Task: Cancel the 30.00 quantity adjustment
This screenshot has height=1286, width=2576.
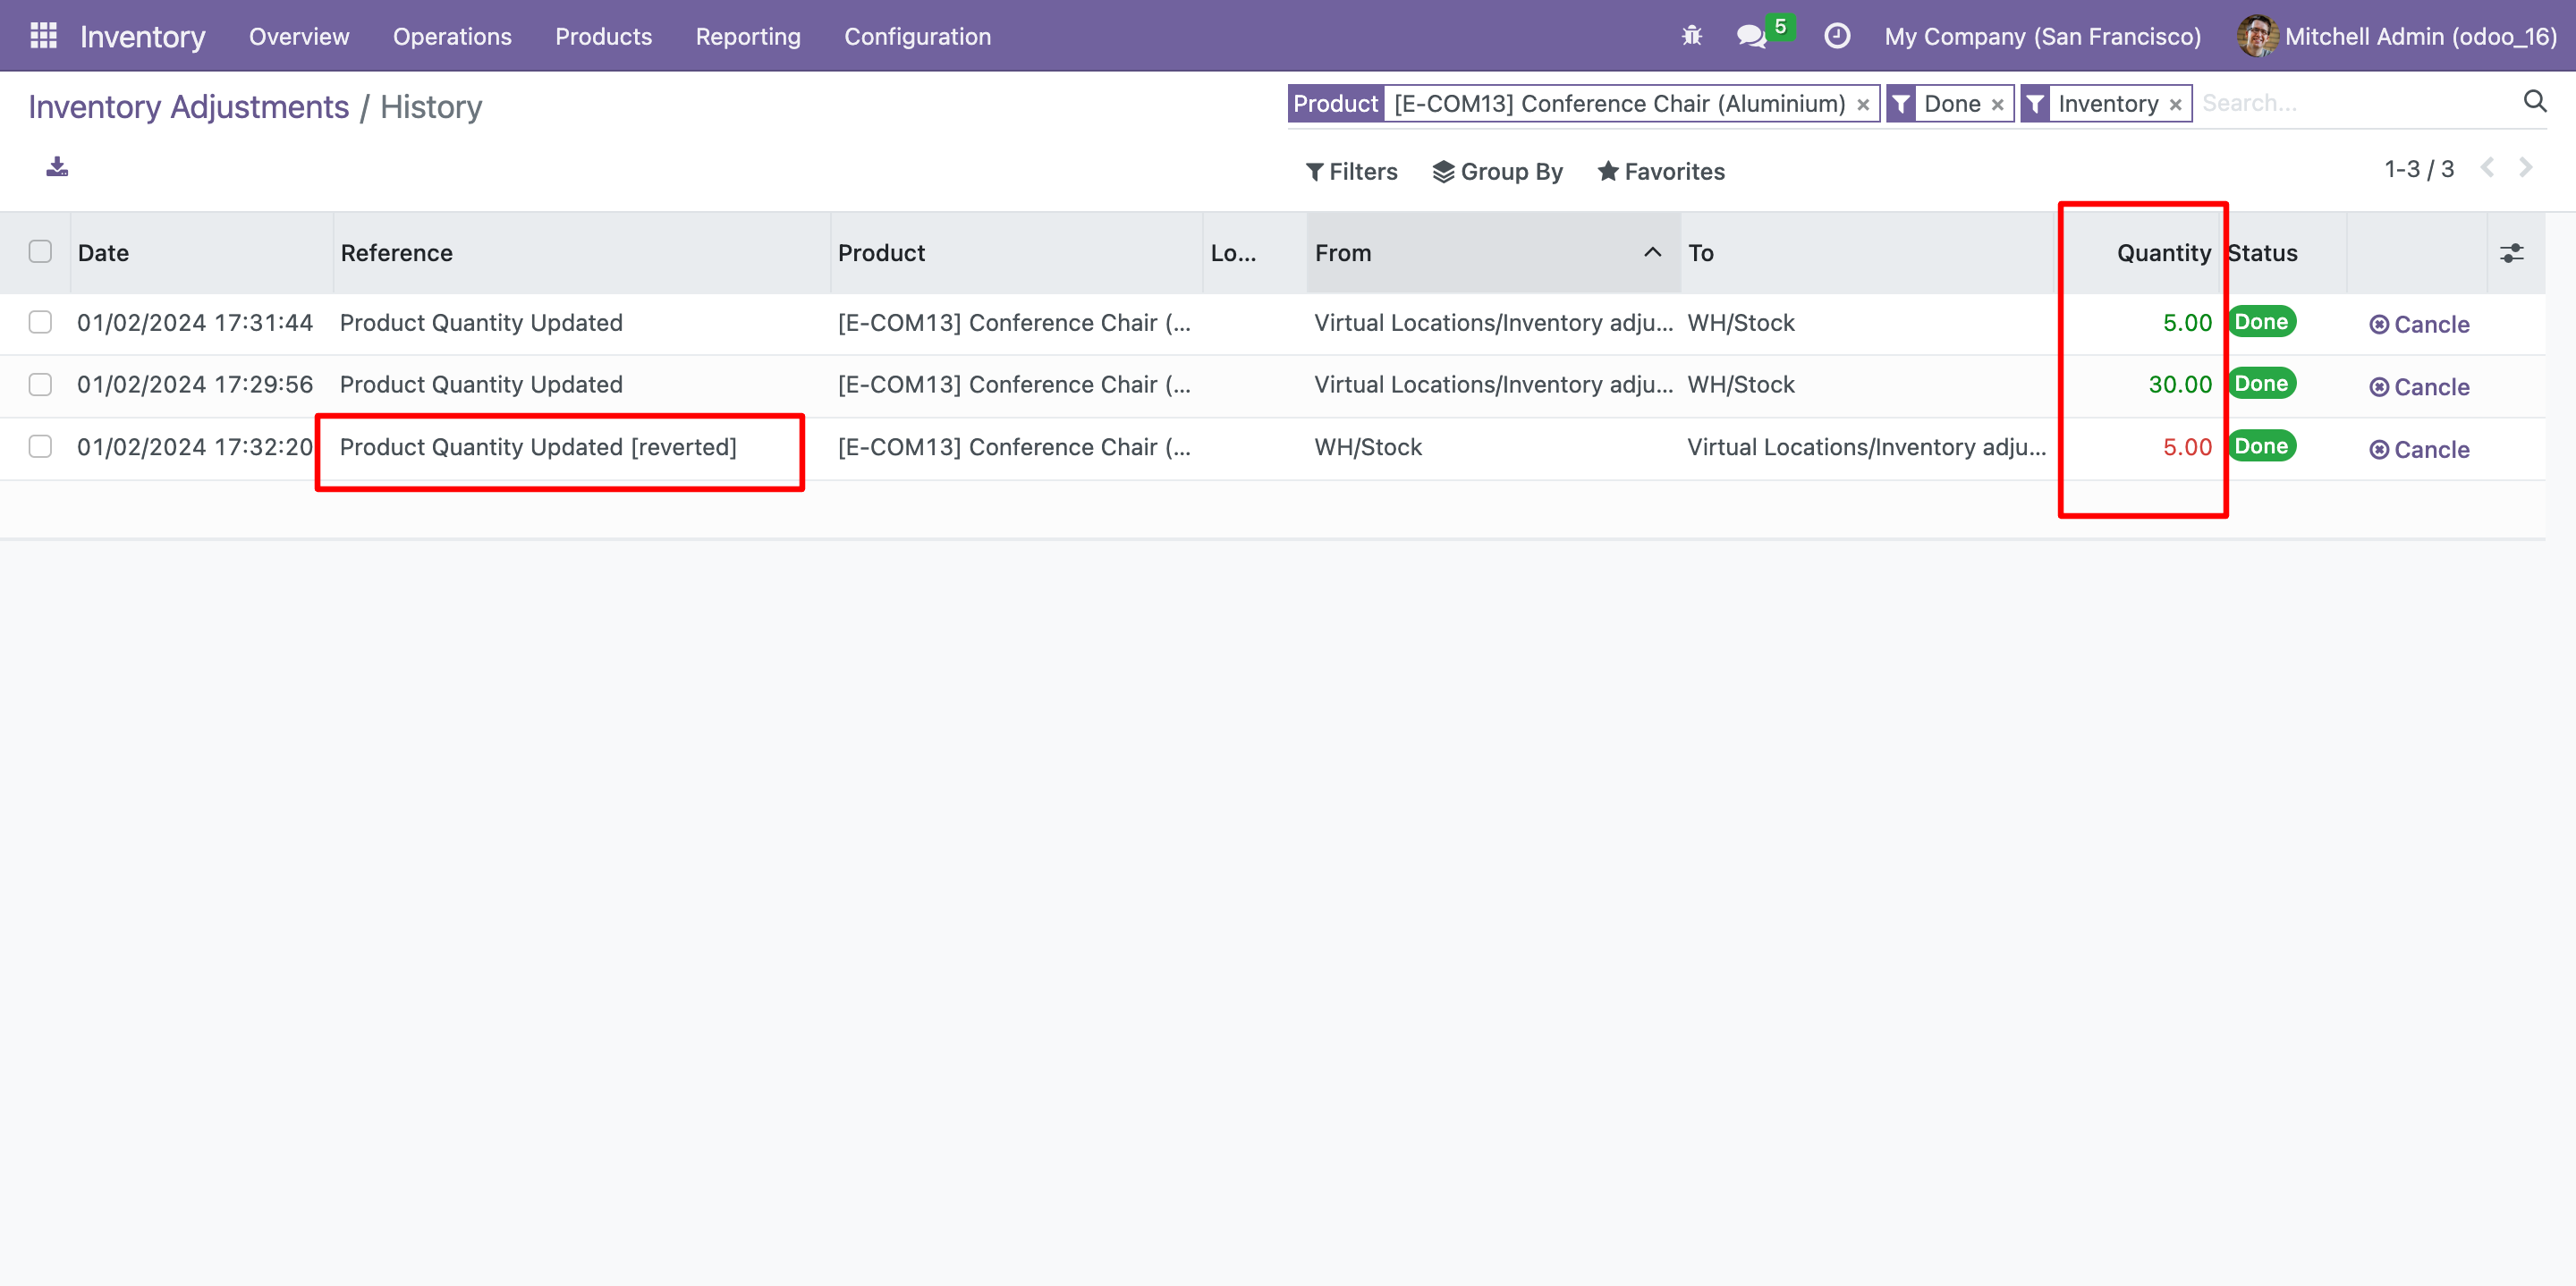Action: 2419,387
